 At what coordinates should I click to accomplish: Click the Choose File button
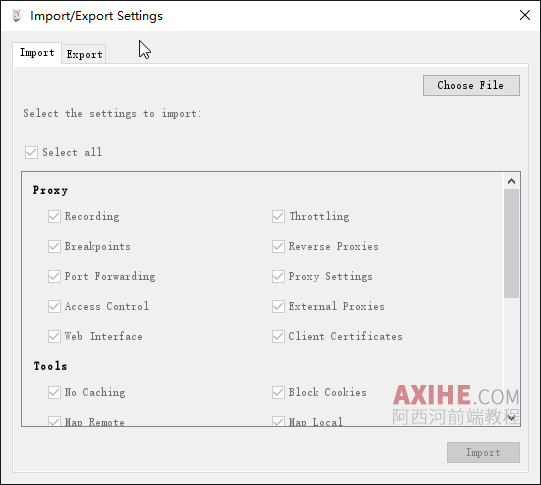click(471, 85)
